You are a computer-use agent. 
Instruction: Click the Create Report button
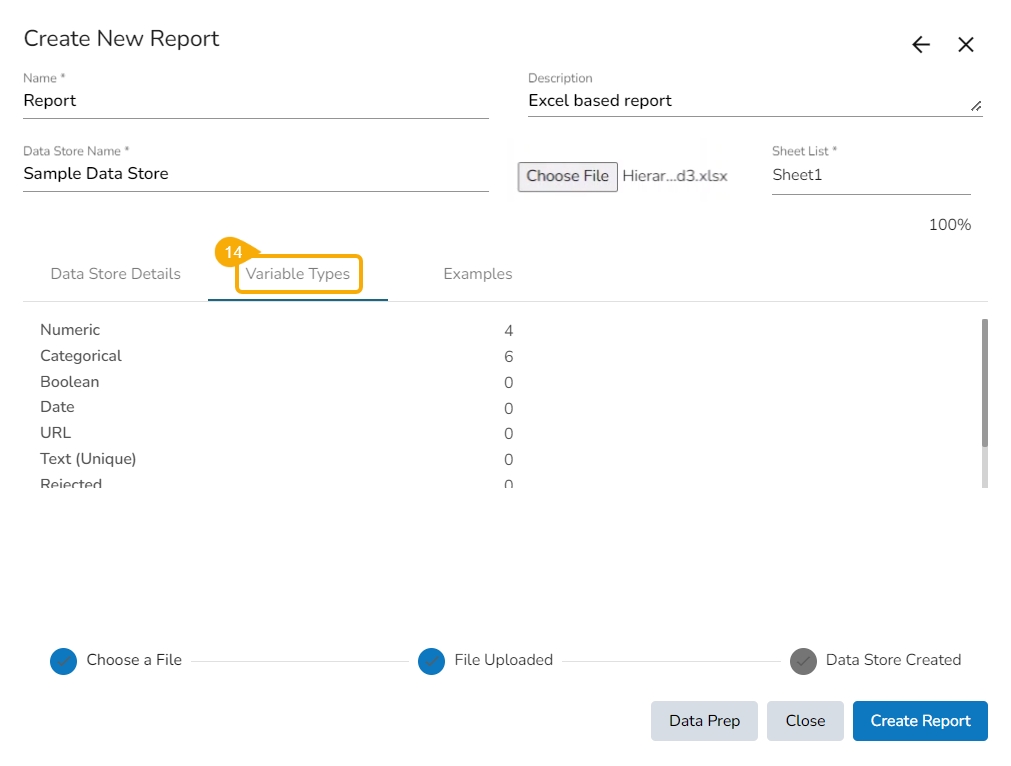(x=920, y=721)
